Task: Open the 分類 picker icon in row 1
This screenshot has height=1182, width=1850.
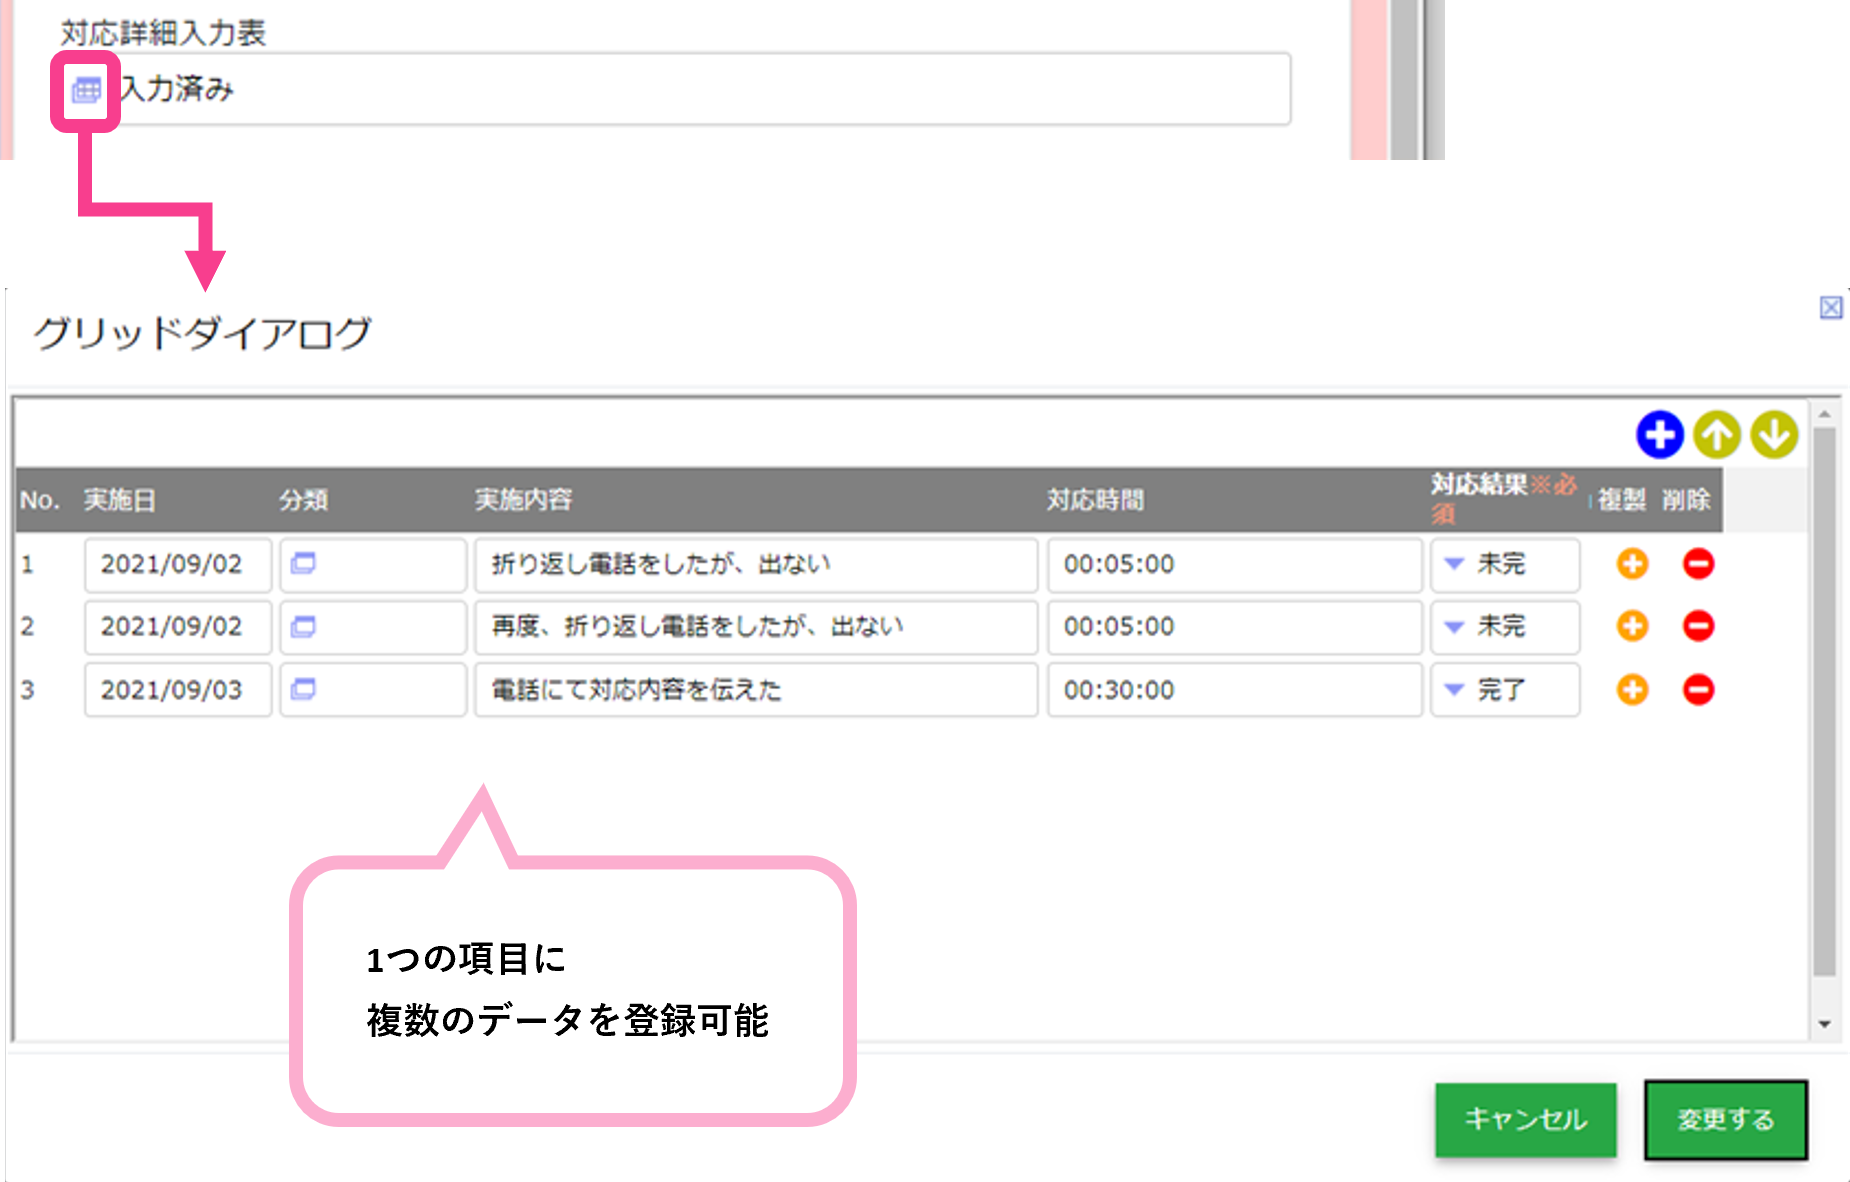Action: click(303, 564)
